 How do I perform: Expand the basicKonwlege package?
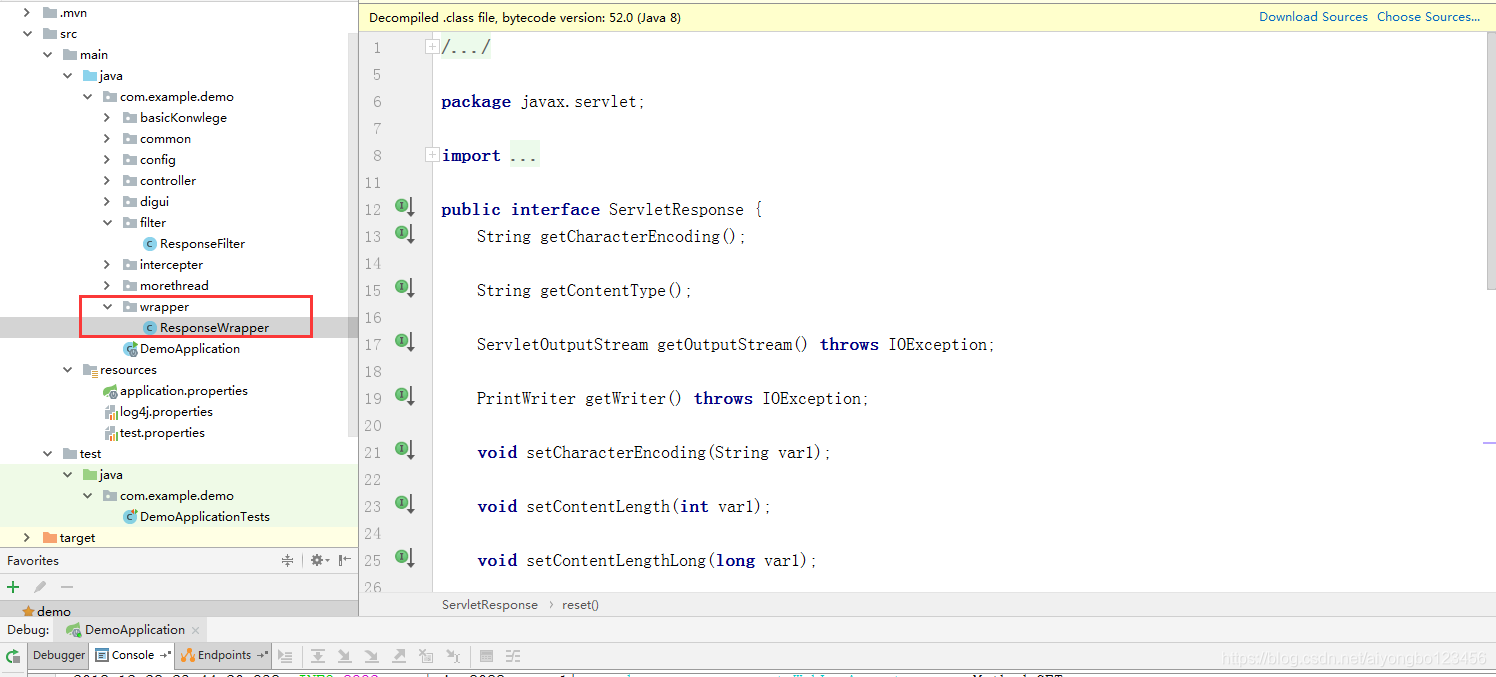(107, 118)
